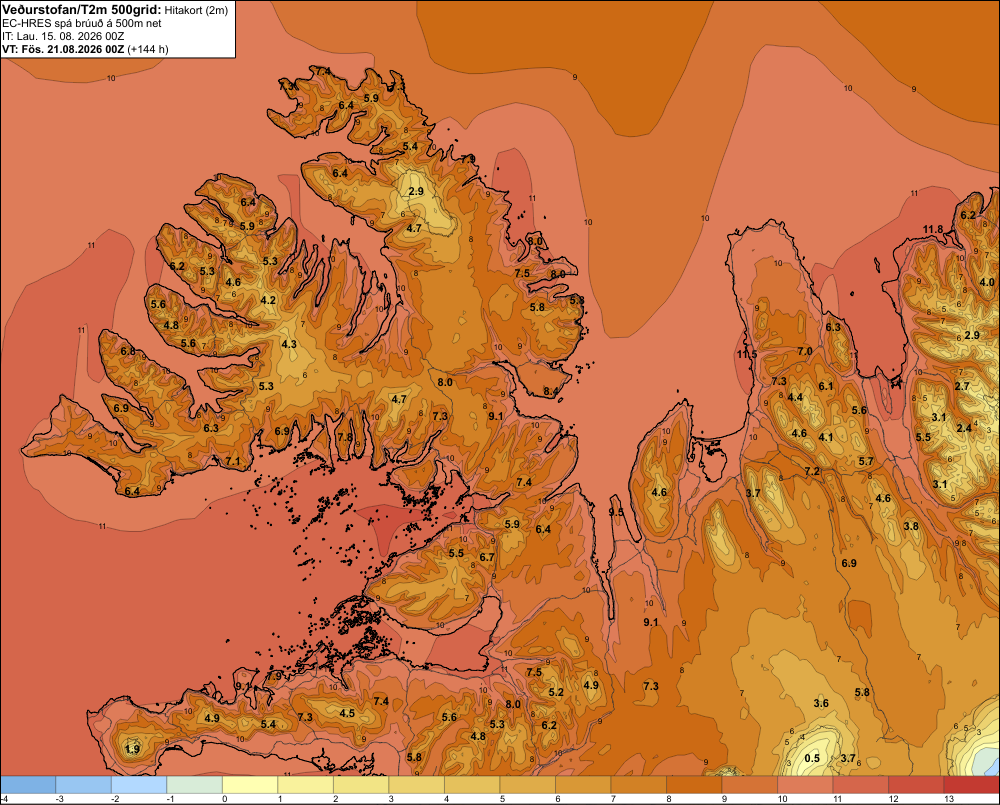
Task: Select the temperature value '3.6' on the map
Action: click(x=821, y=703)
